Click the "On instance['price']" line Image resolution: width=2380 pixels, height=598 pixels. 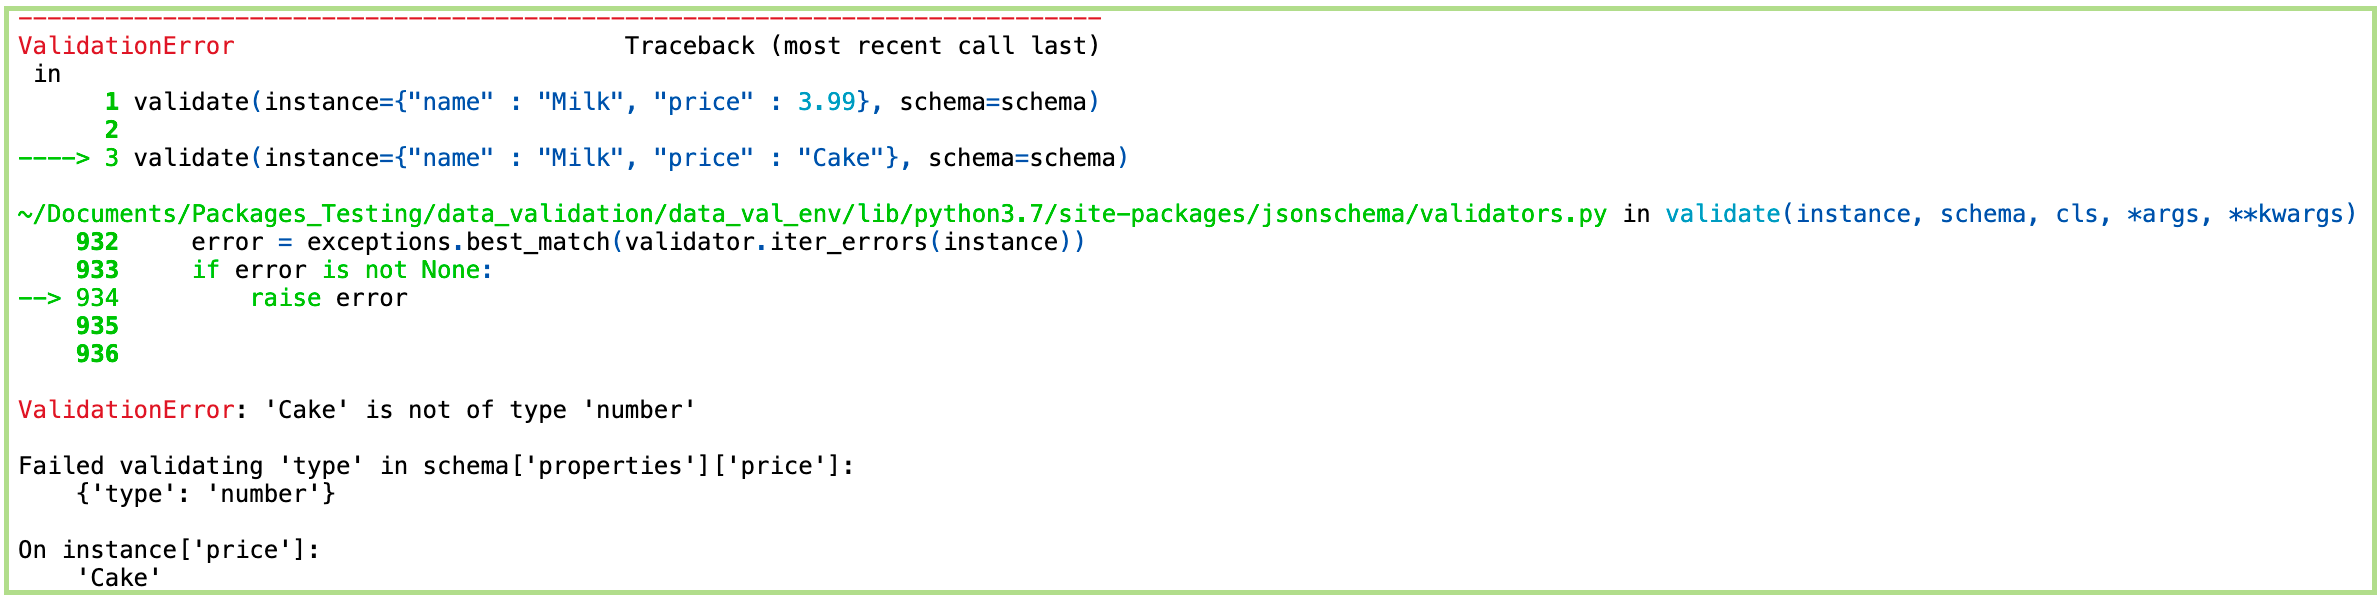pos(168,550)
